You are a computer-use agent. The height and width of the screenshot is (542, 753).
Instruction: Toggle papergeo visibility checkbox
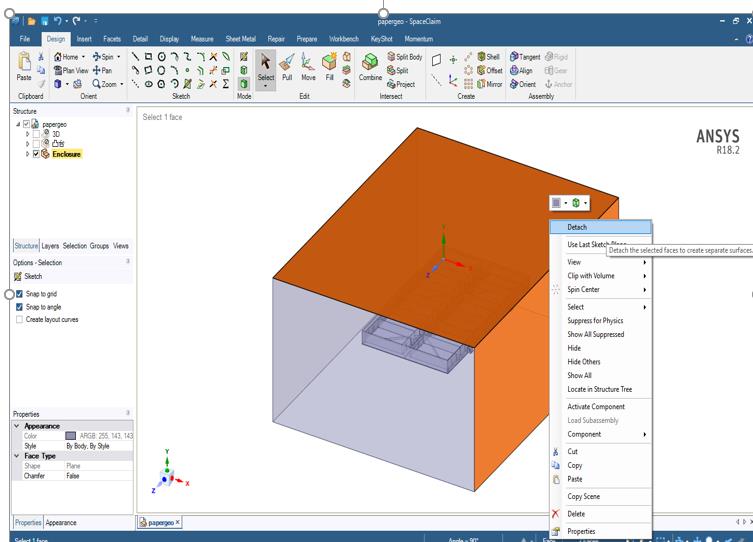click(26, 124)
